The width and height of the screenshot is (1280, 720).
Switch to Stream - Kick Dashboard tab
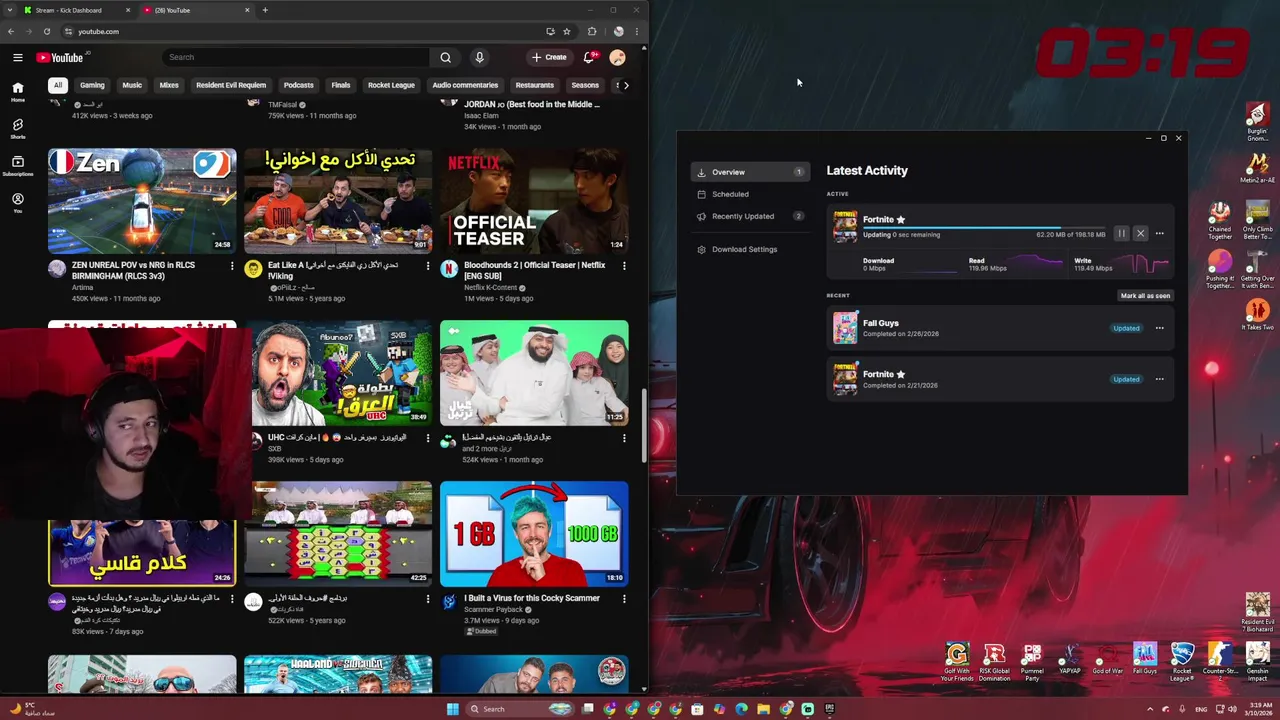[70, 10]
